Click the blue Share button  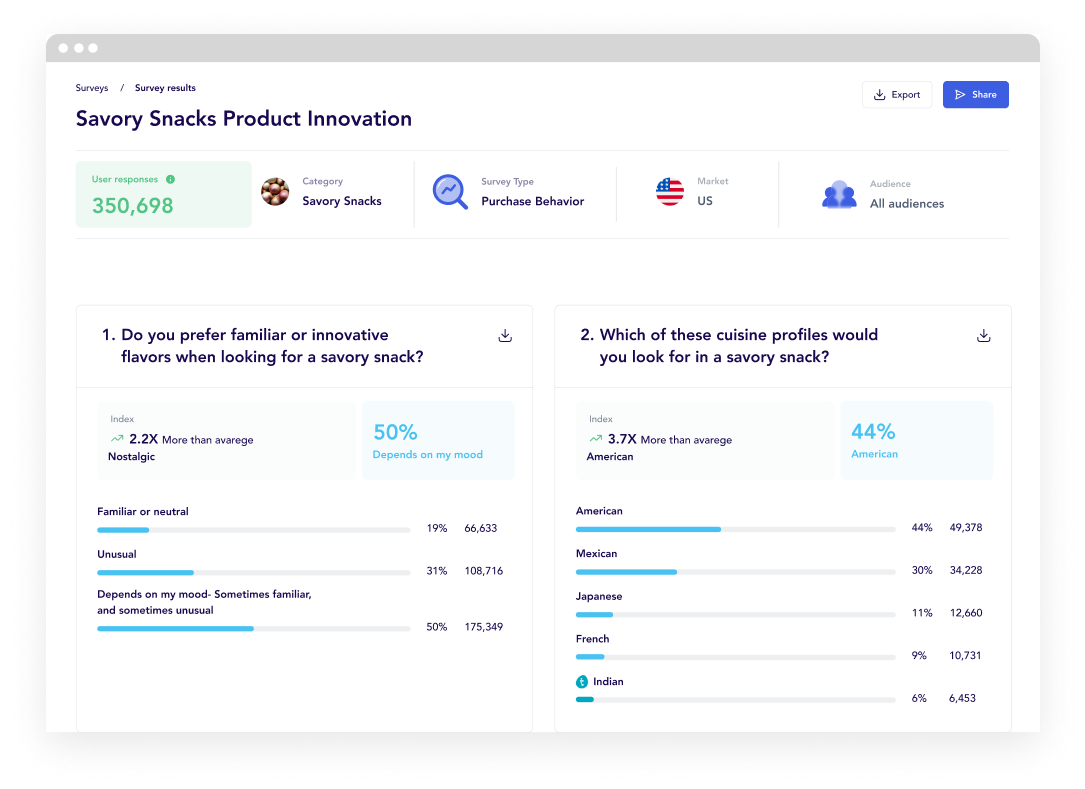coord(976,95)
